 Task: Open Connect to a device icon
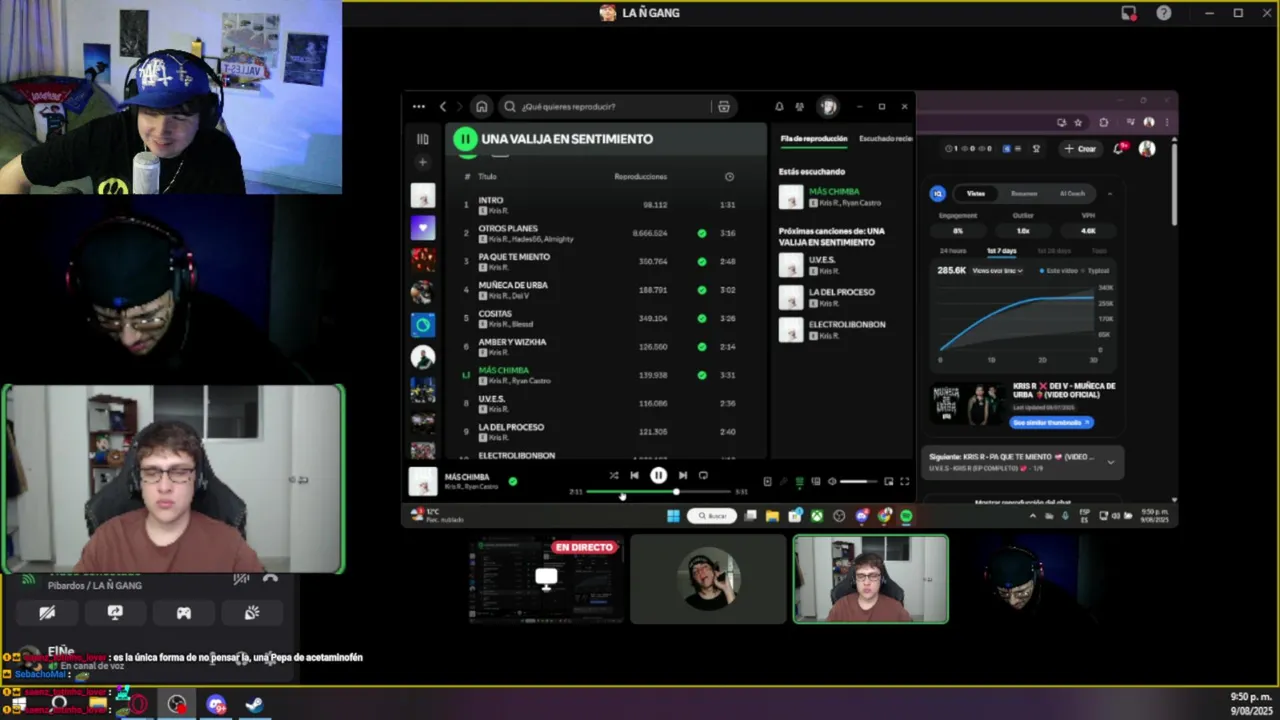pyautogui.click(x=816, y=482)
